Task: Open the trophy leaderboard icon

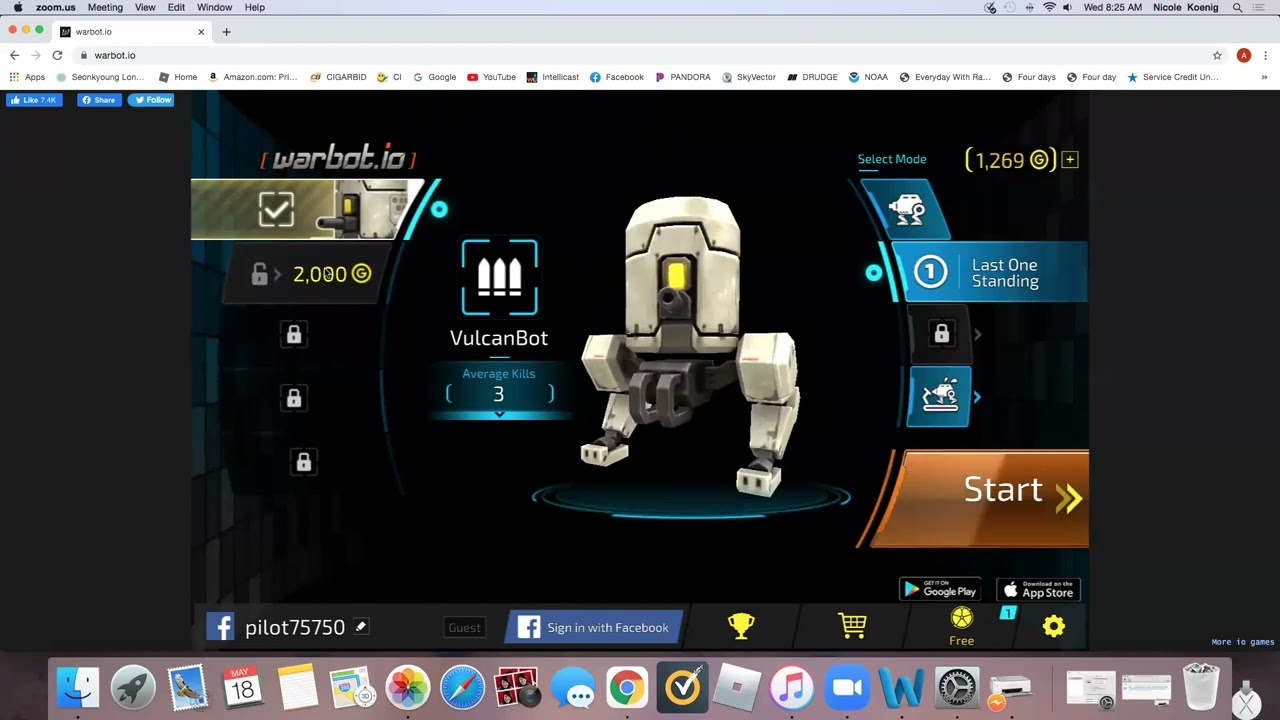Action: click(x=741, y=626)
